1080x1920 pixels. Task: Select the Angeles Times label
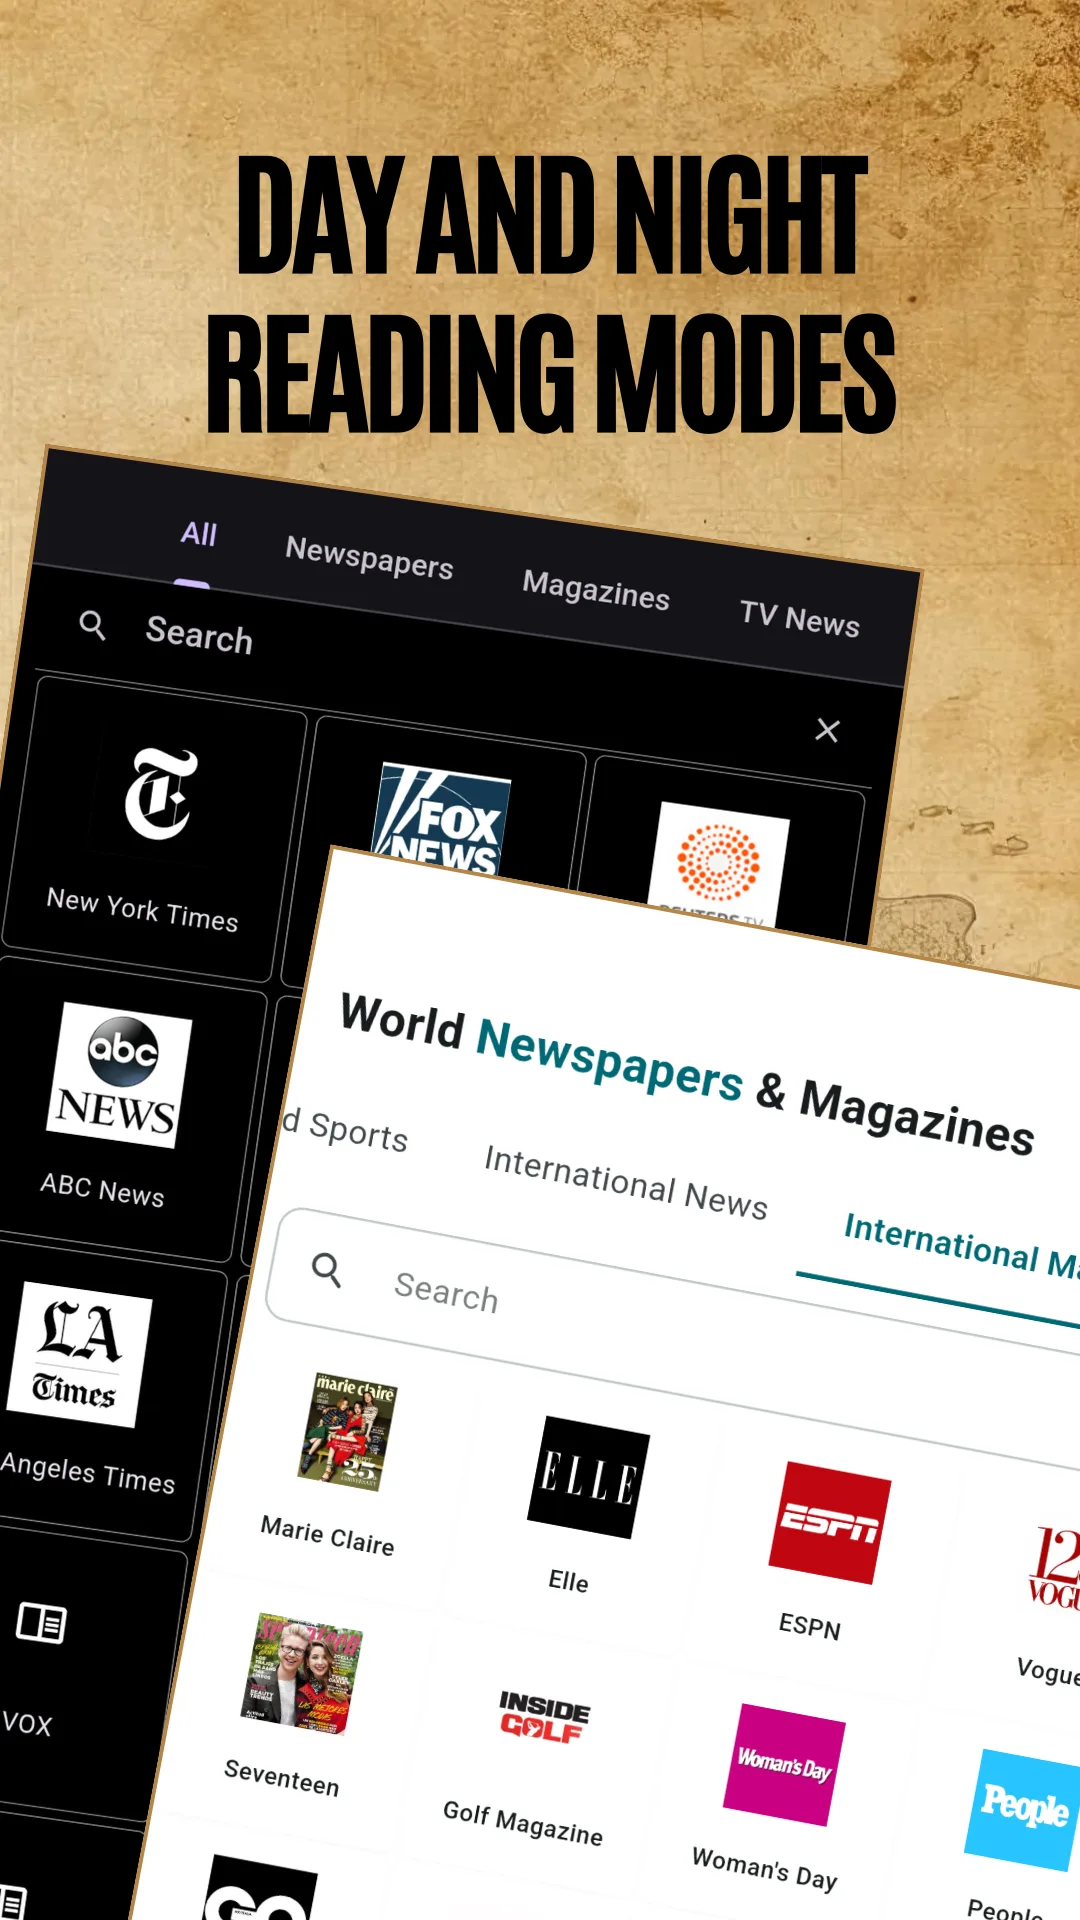[x=87, y=1471]
